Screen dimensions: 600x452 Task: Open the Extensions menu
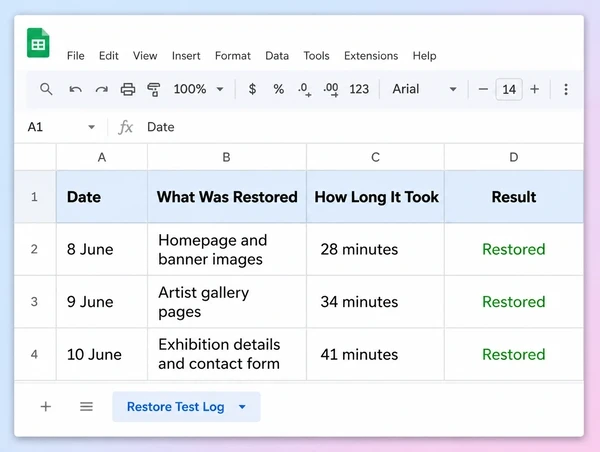(x=371, y=56)
